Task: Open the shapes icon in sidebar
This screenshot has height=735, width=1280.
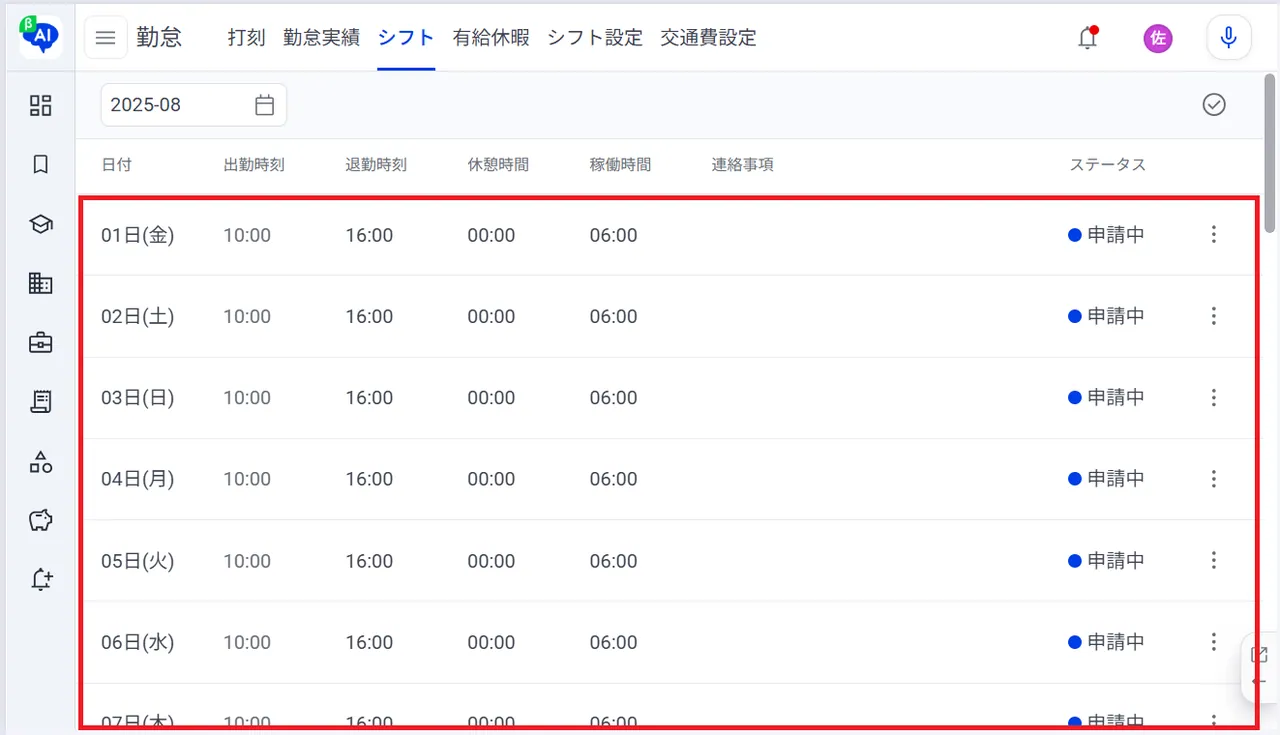Action: [41, 461]
